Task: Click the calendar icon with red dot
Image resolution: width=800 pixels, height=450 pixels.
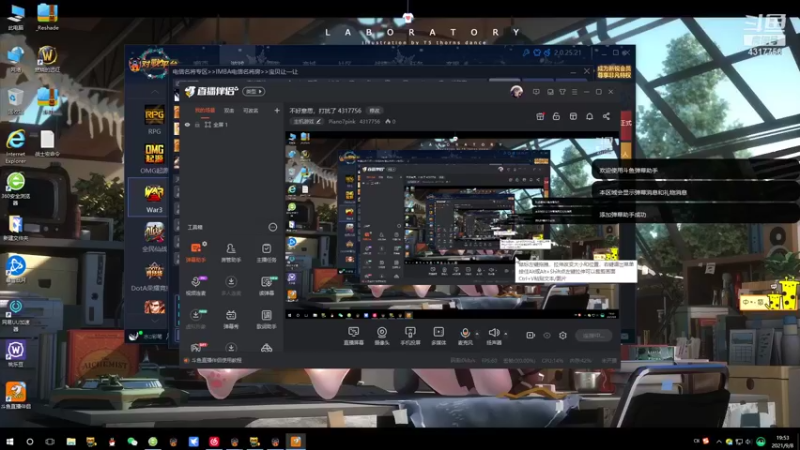Action: pyautogui.click(x=540, y=116)
